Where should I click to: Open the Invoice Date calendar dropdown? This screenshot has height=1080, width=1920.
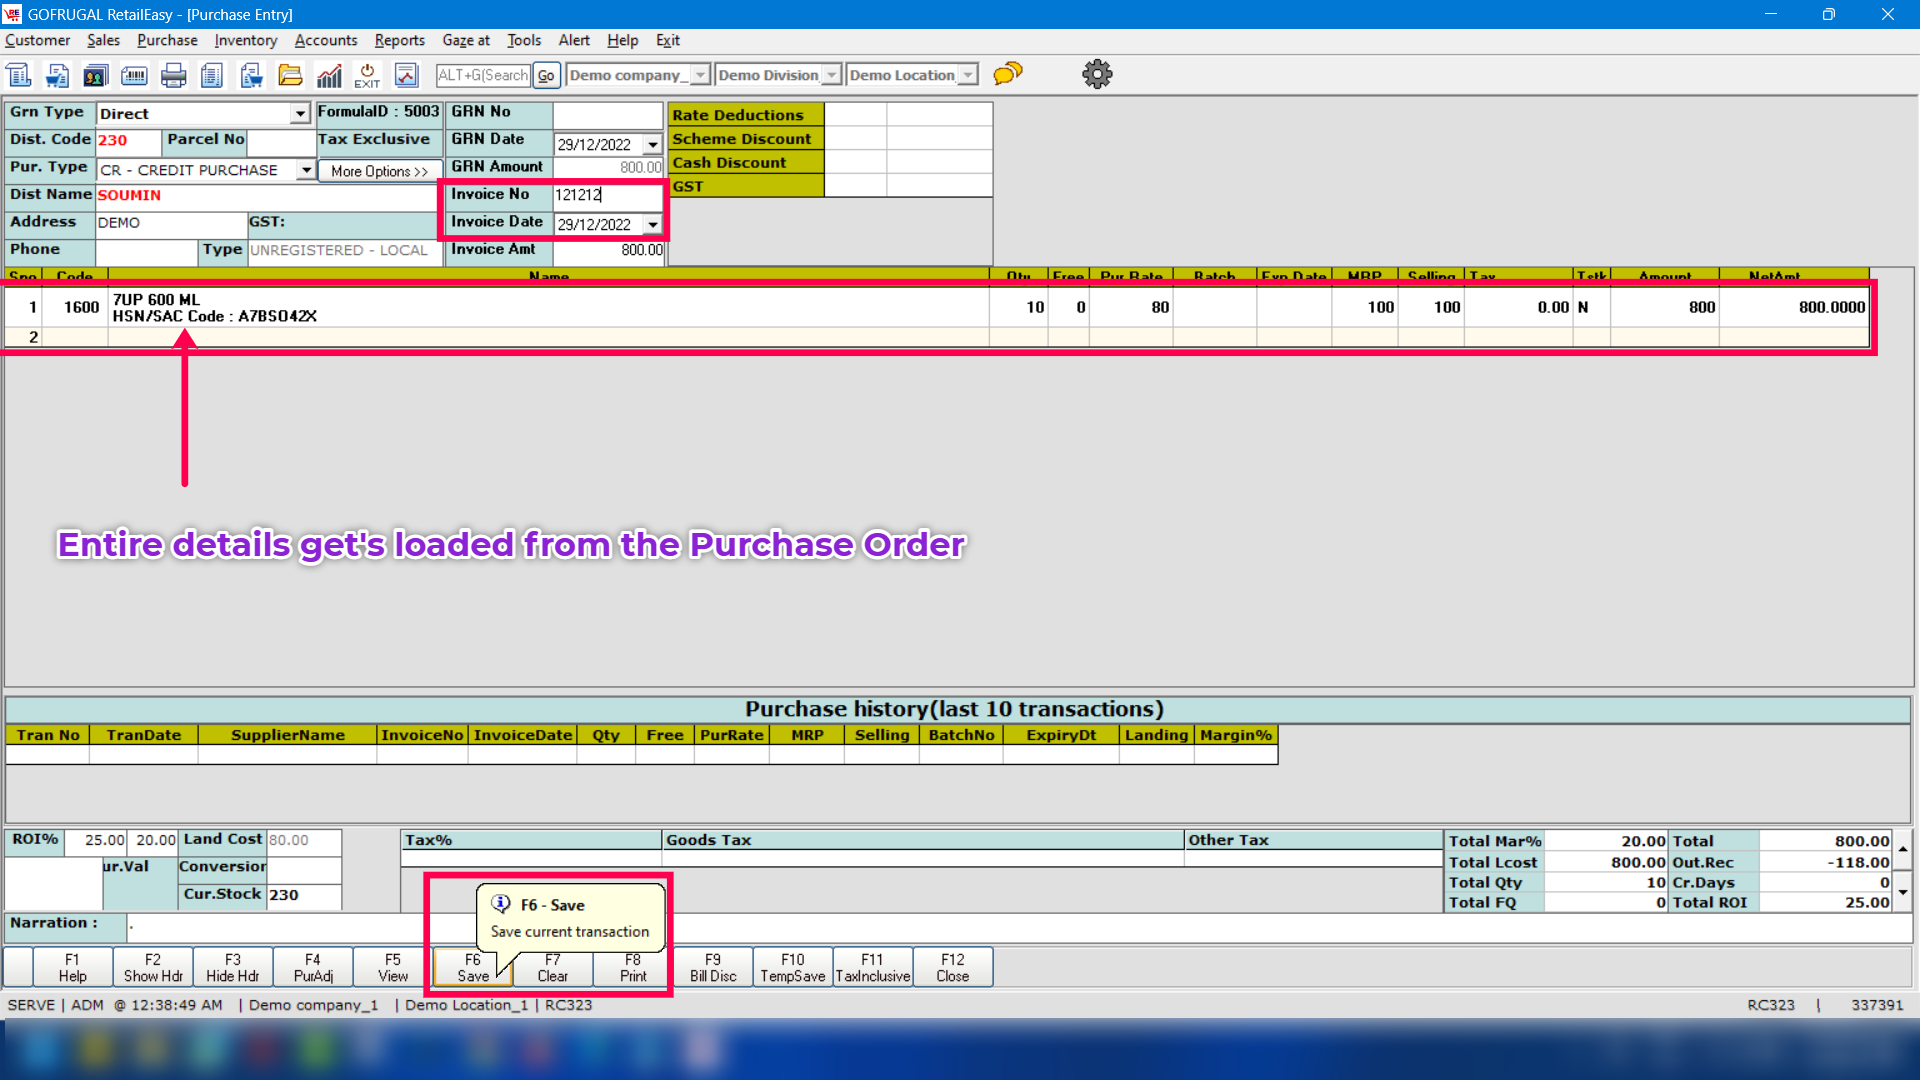tap(653, 225)
